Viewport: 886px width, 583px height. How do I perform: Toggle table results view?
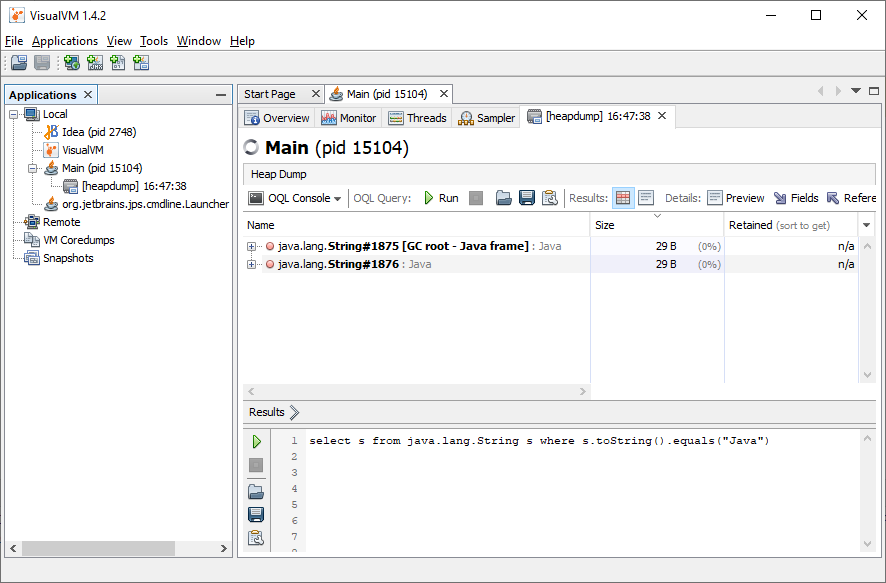[x=623, y=198]
